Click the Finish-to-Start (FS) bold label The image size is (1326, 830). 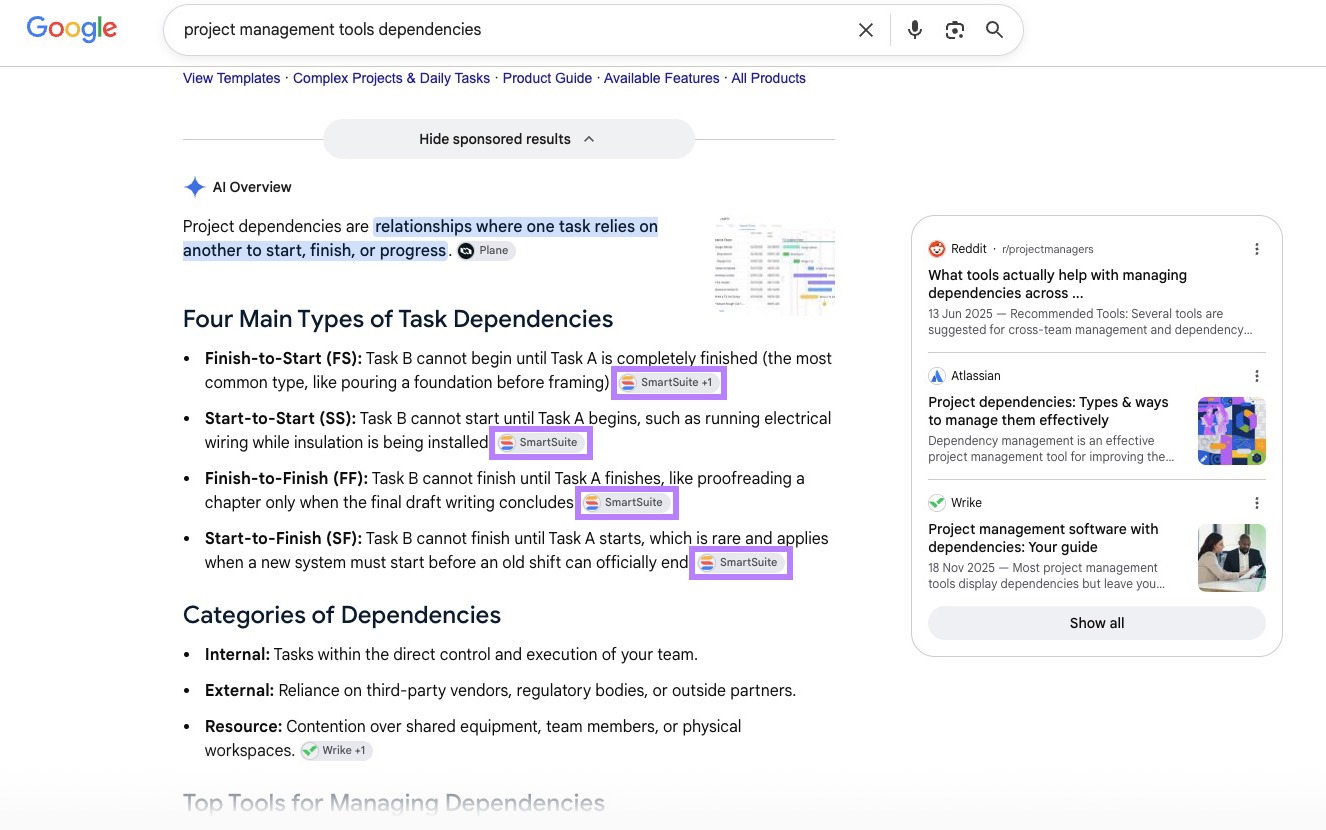pyautogui.click(x=284, y=358)
